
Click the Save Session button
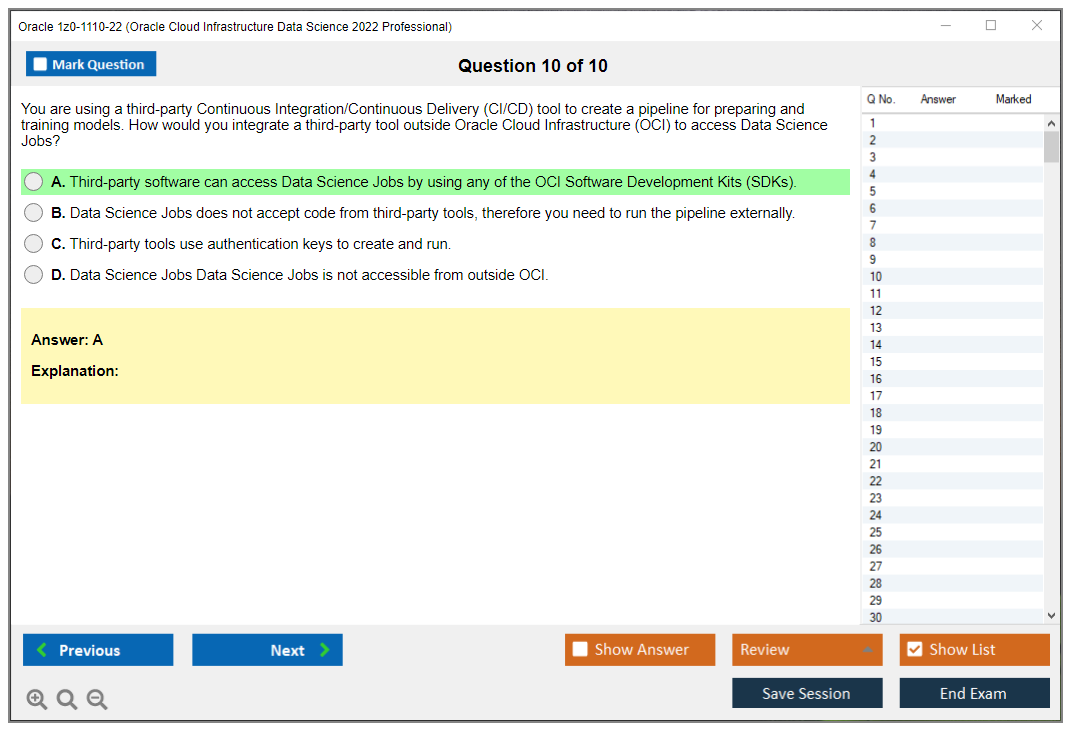pyautogui.click(x=807, y=693)
